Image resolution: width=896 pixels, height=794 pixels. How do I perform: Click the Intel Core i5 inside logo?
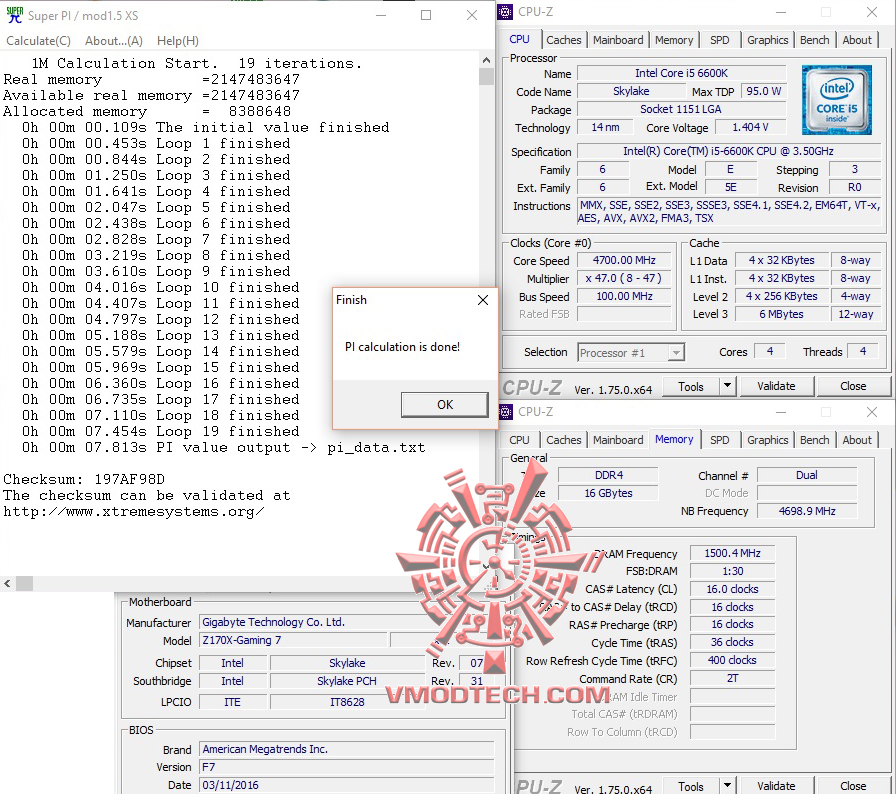[837, 100]
